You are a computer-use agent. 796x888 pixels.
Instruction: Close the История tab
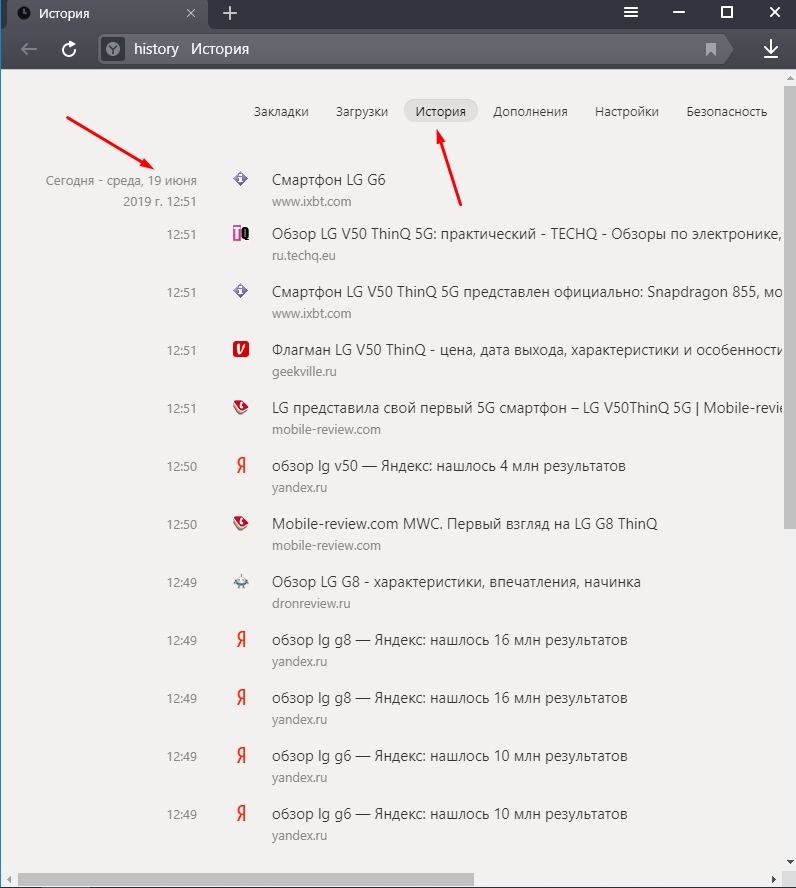point(191,13)
